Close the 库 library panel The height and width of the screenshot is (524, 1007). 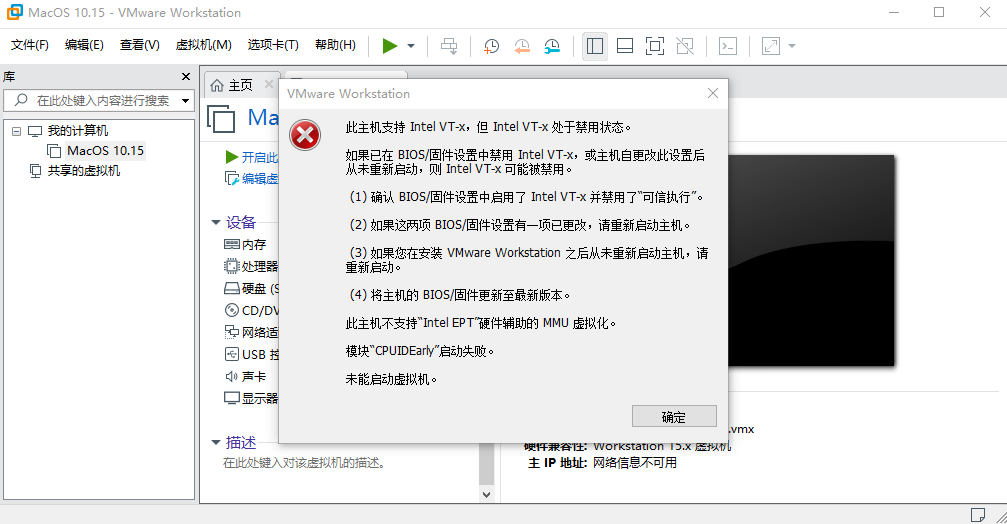point(186,76)
